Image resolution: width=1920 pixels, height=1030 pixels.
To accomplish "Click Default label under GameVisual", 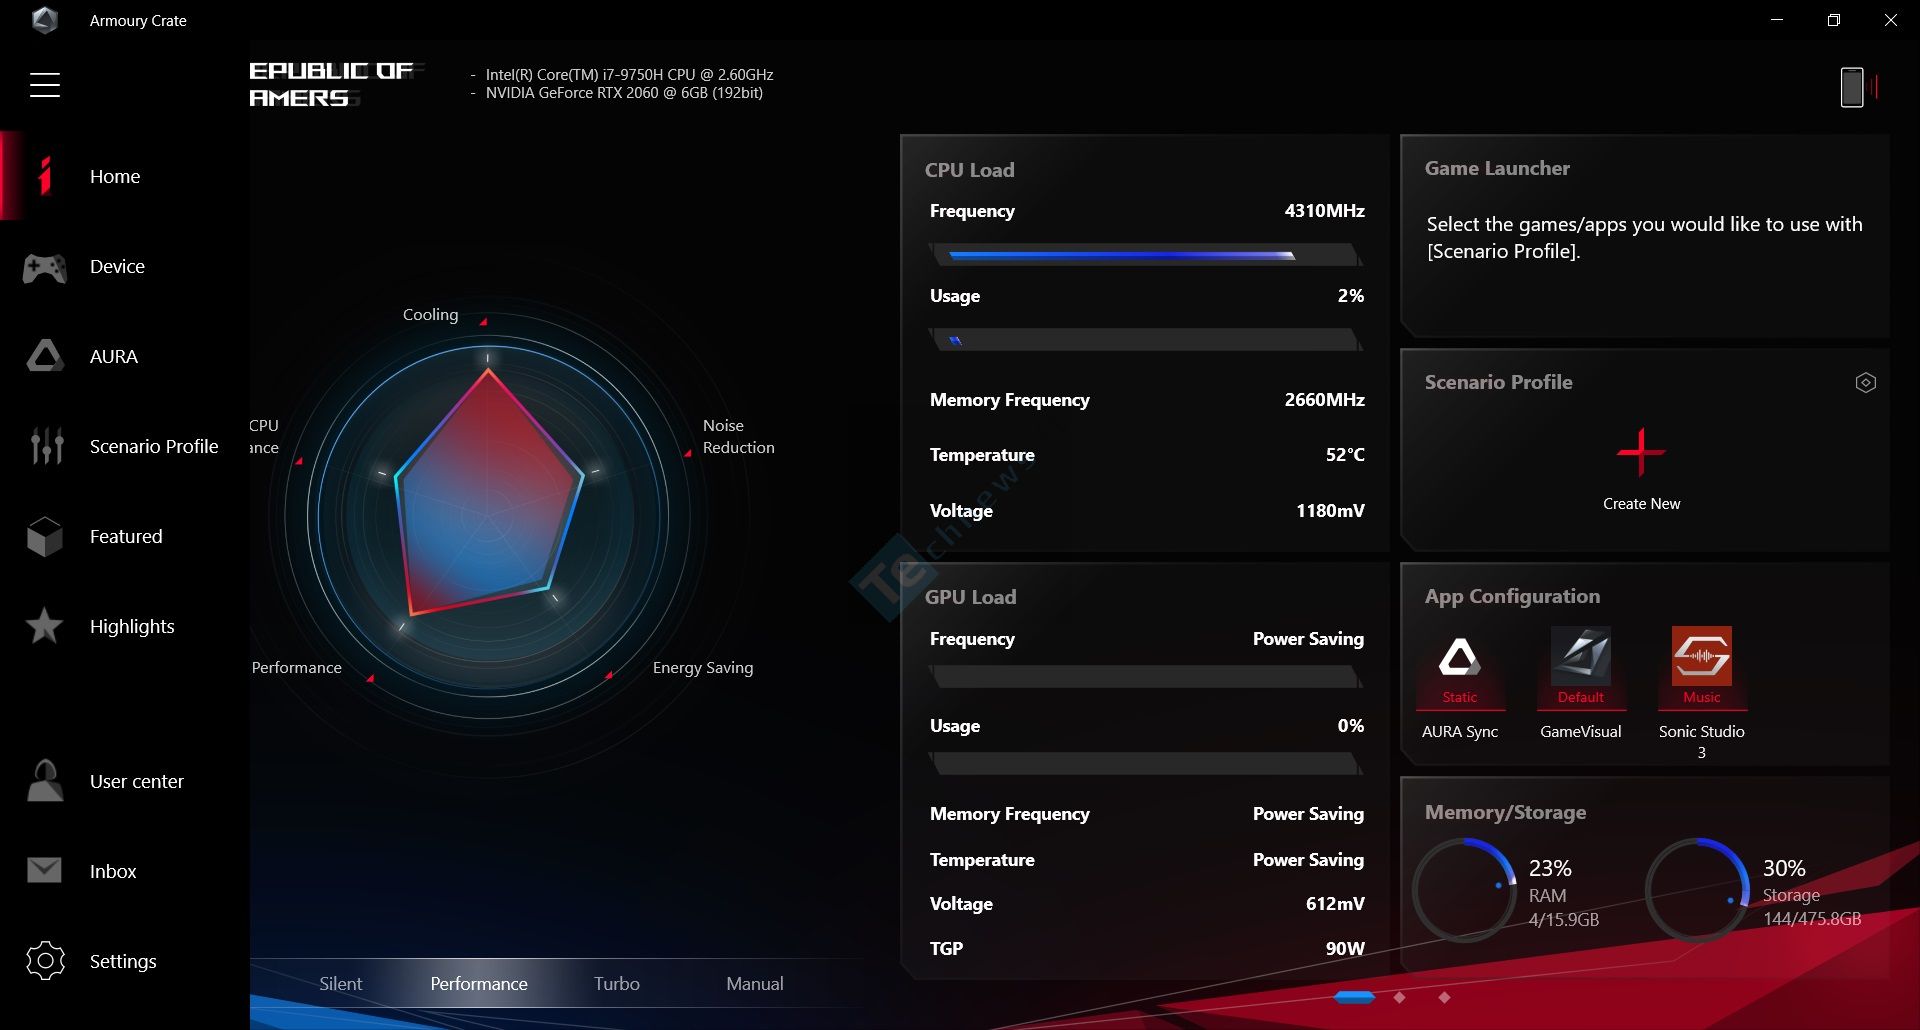I will 1581,697.
